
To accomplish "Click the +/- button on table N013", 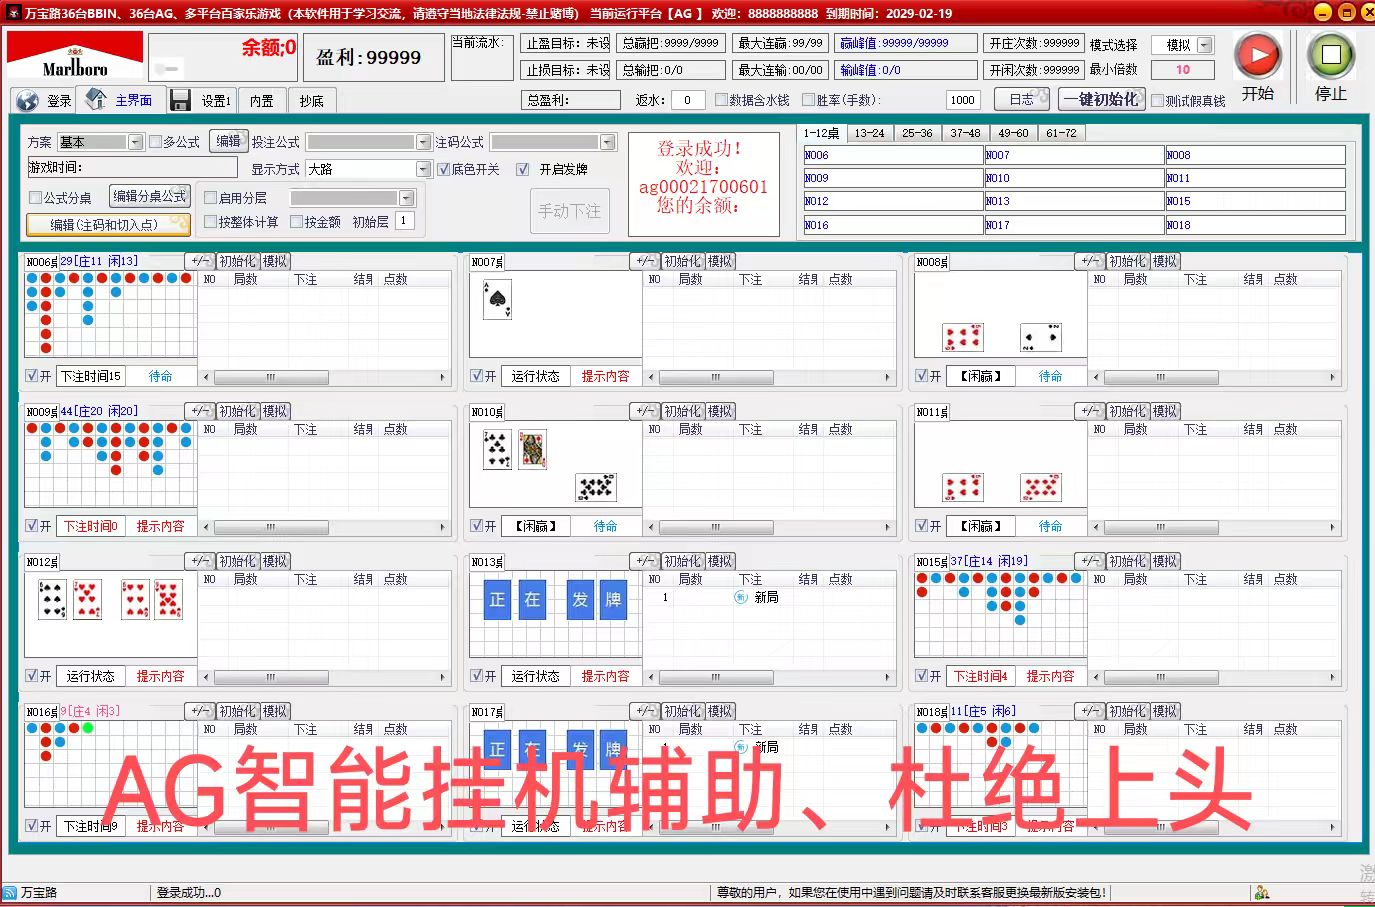I will pyautogui.click(x=645, y=561).
